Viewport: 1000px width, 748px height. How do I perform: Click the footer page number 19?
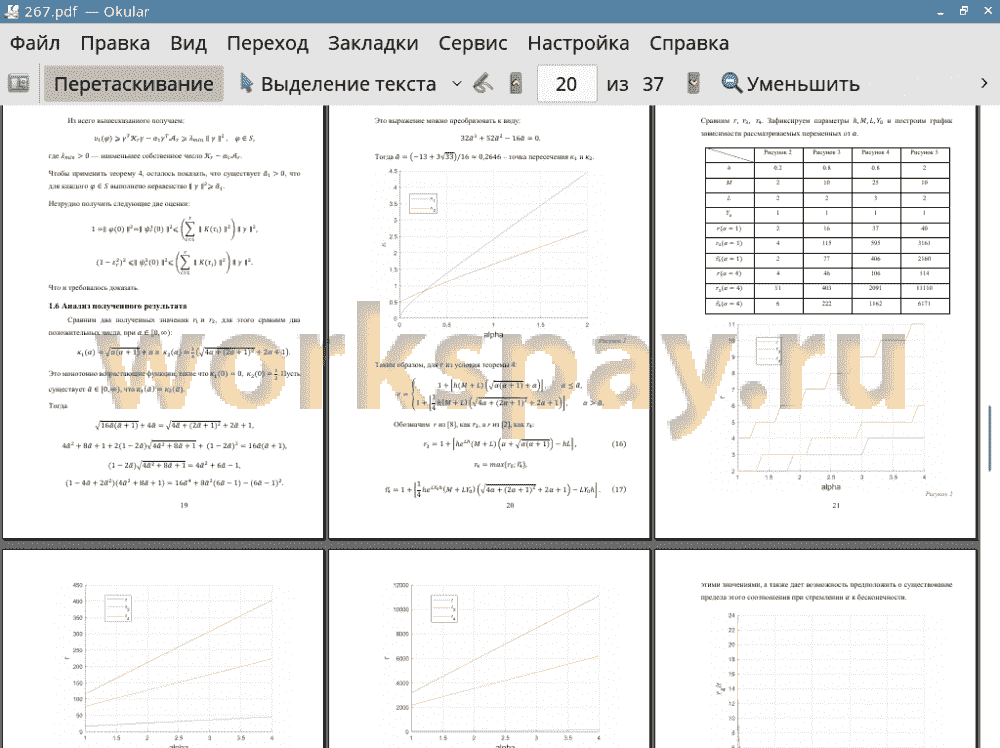pos(184,505)
